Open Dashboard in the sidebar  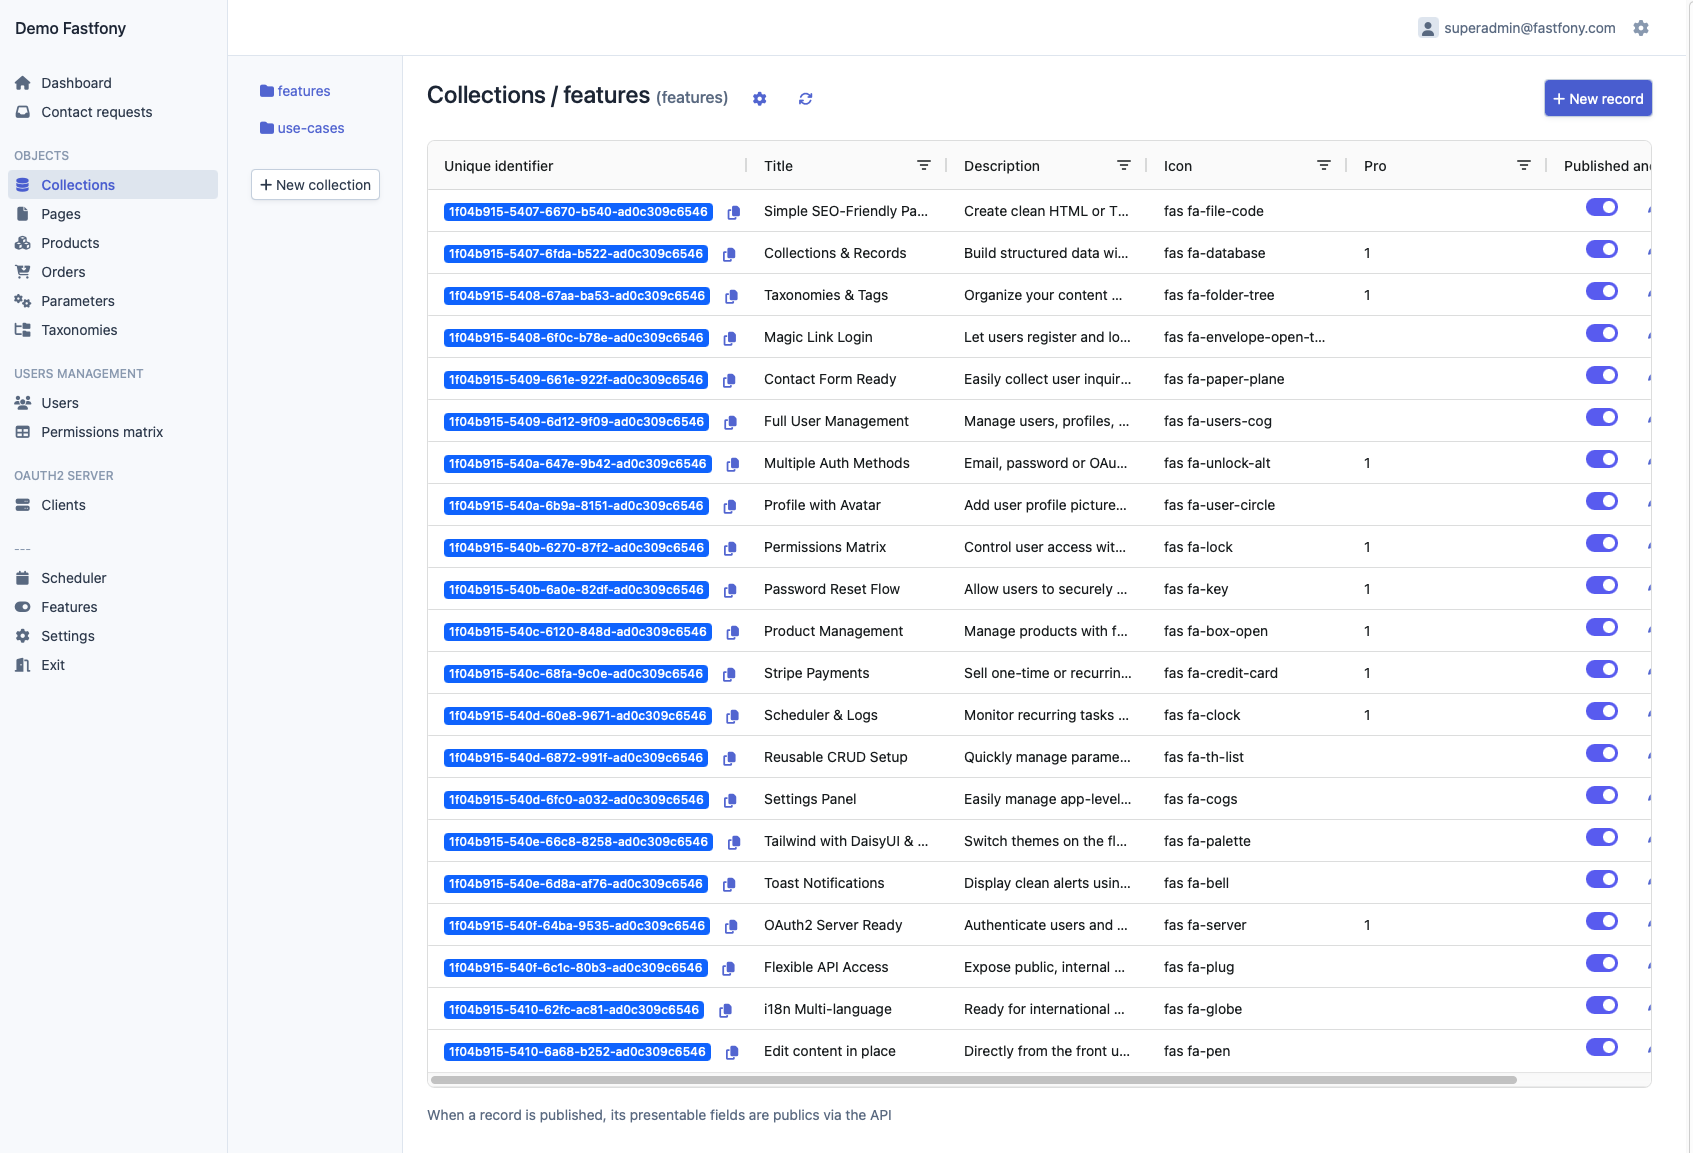(x=113, y=83)
